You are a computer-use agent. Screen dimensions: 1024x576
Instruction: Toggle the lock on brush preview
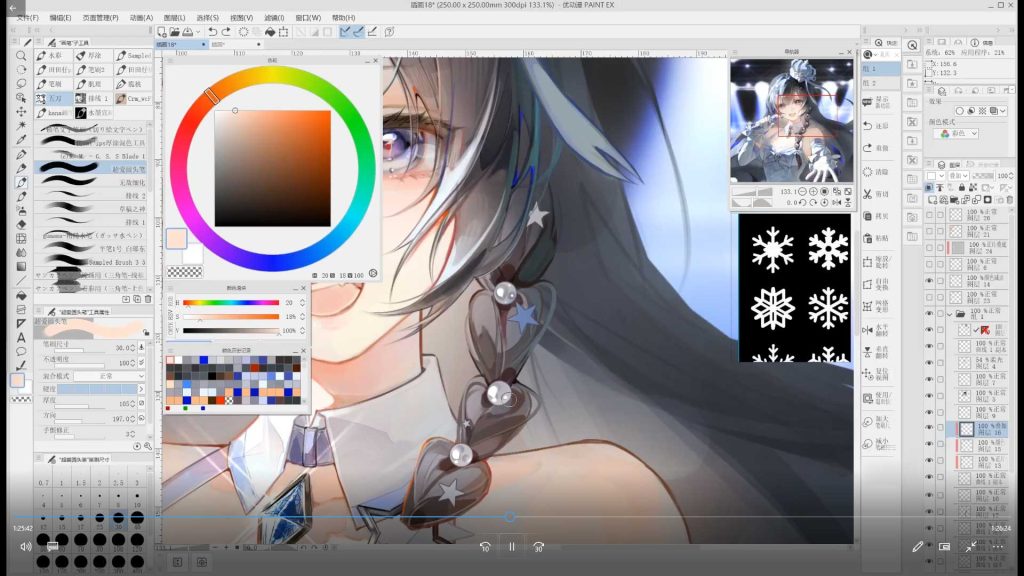tap(146, 332)
